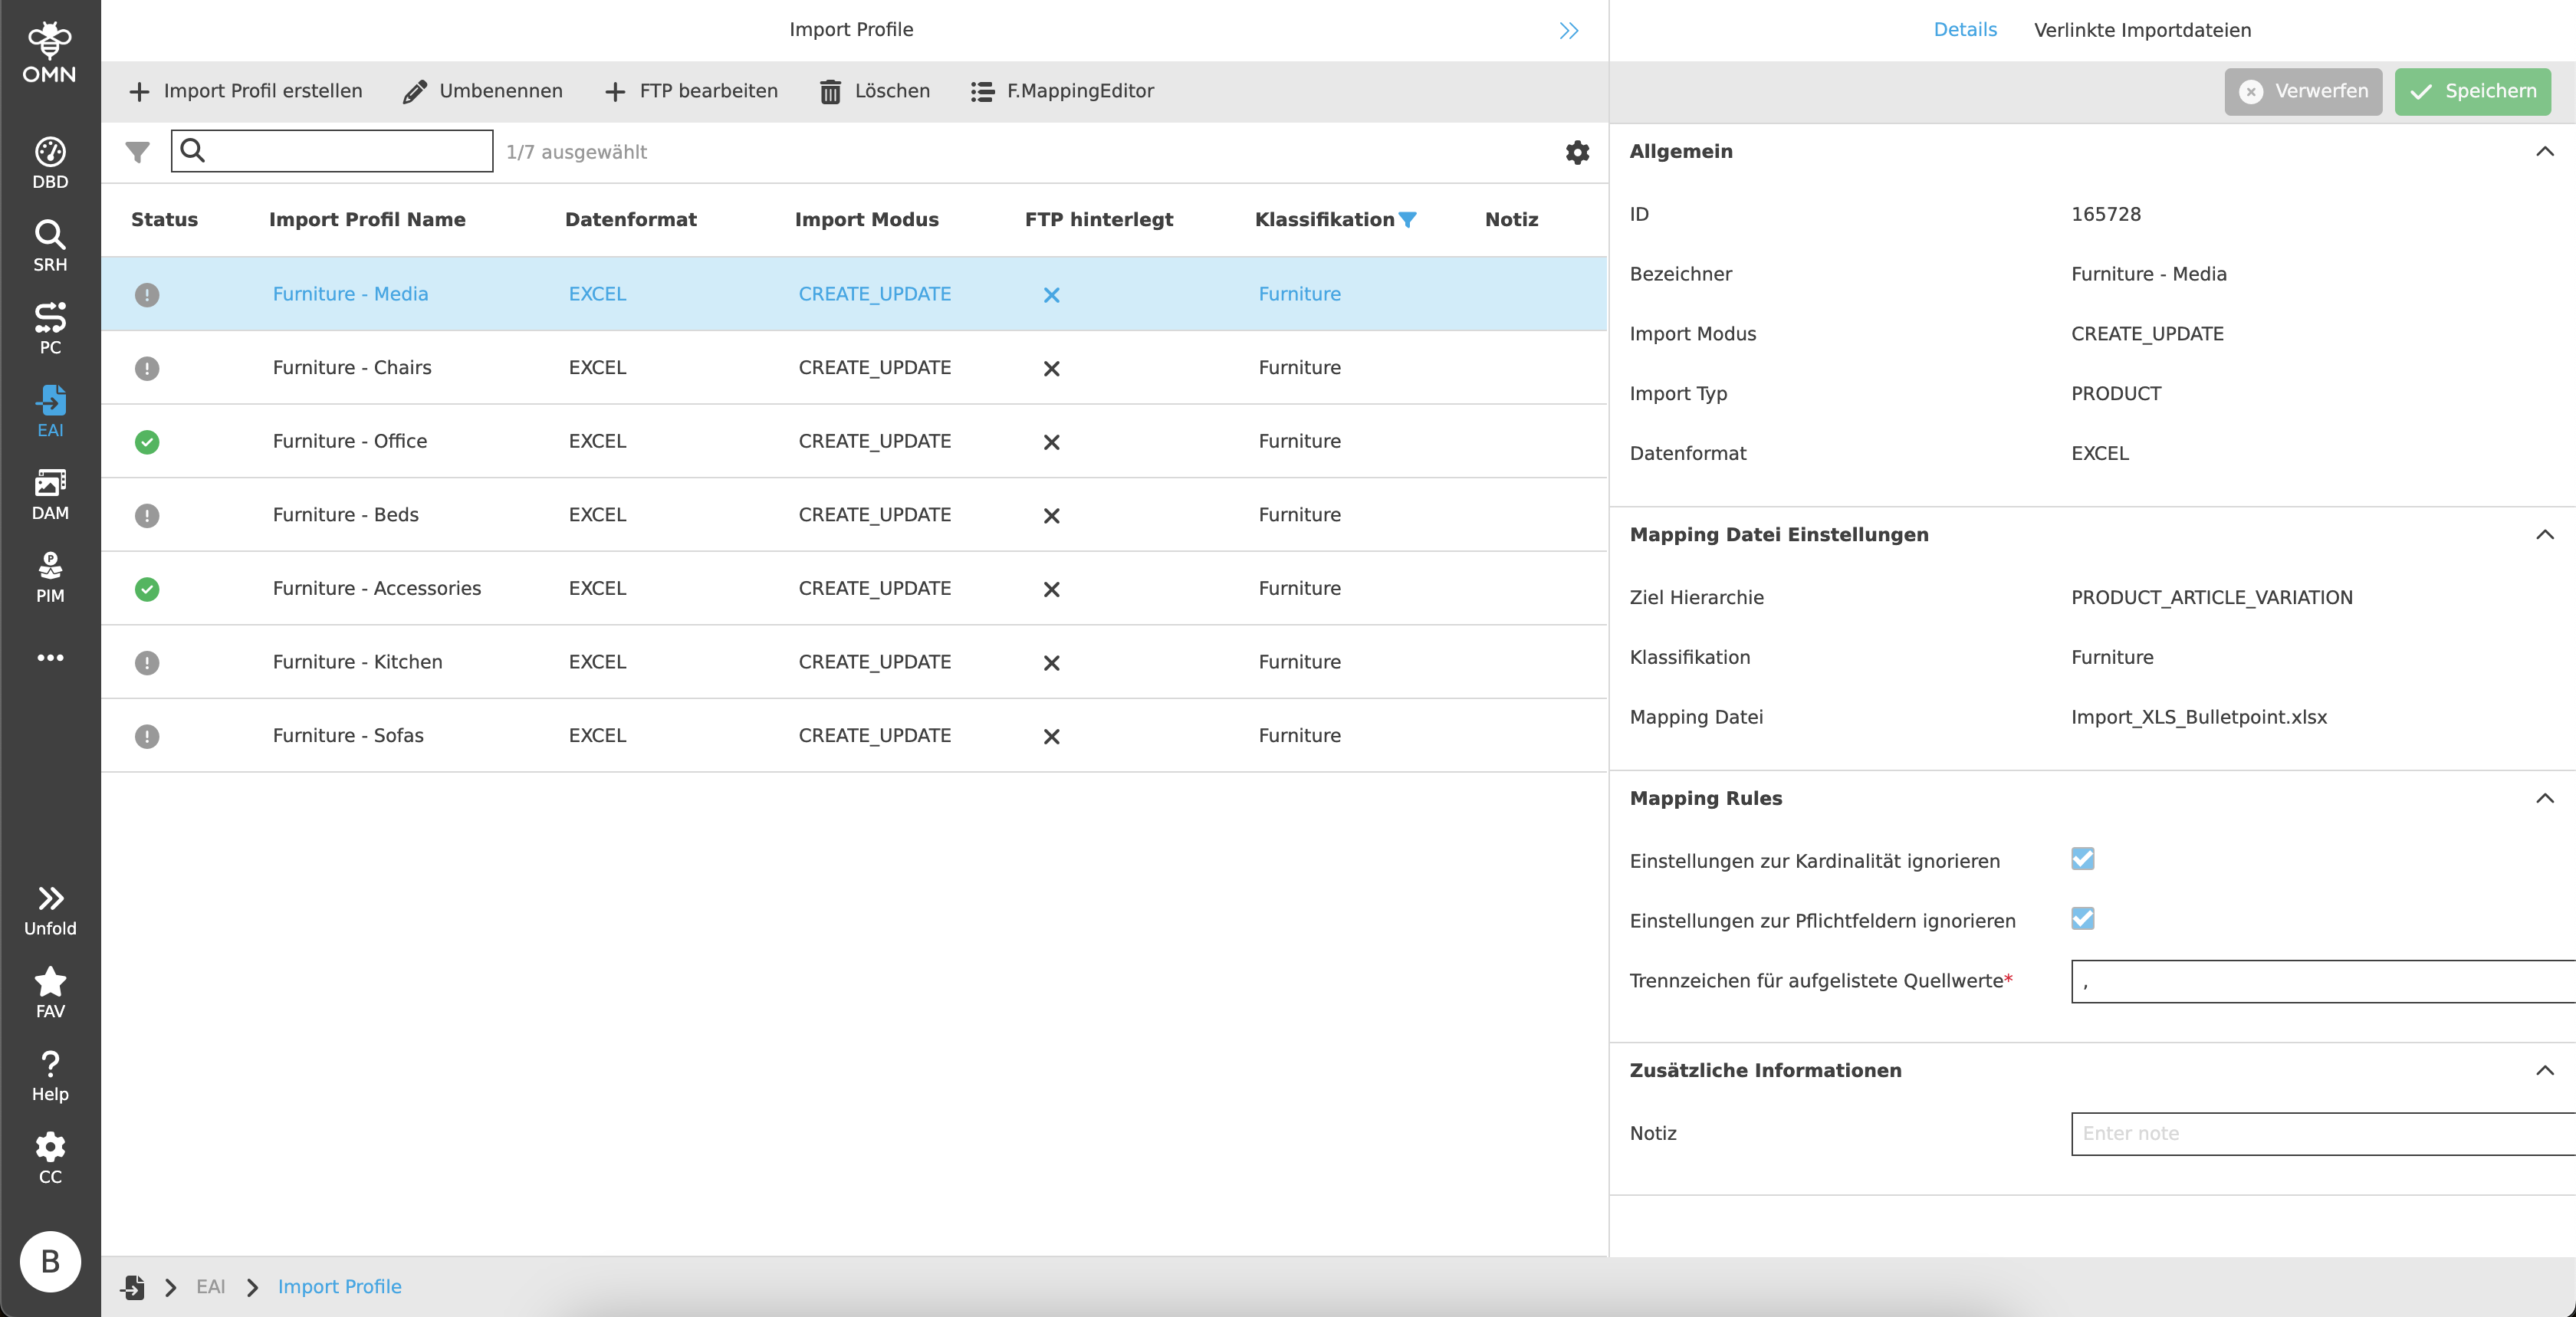
Task: Collapse the Allgemein section
Action: tap(2545, 152)
